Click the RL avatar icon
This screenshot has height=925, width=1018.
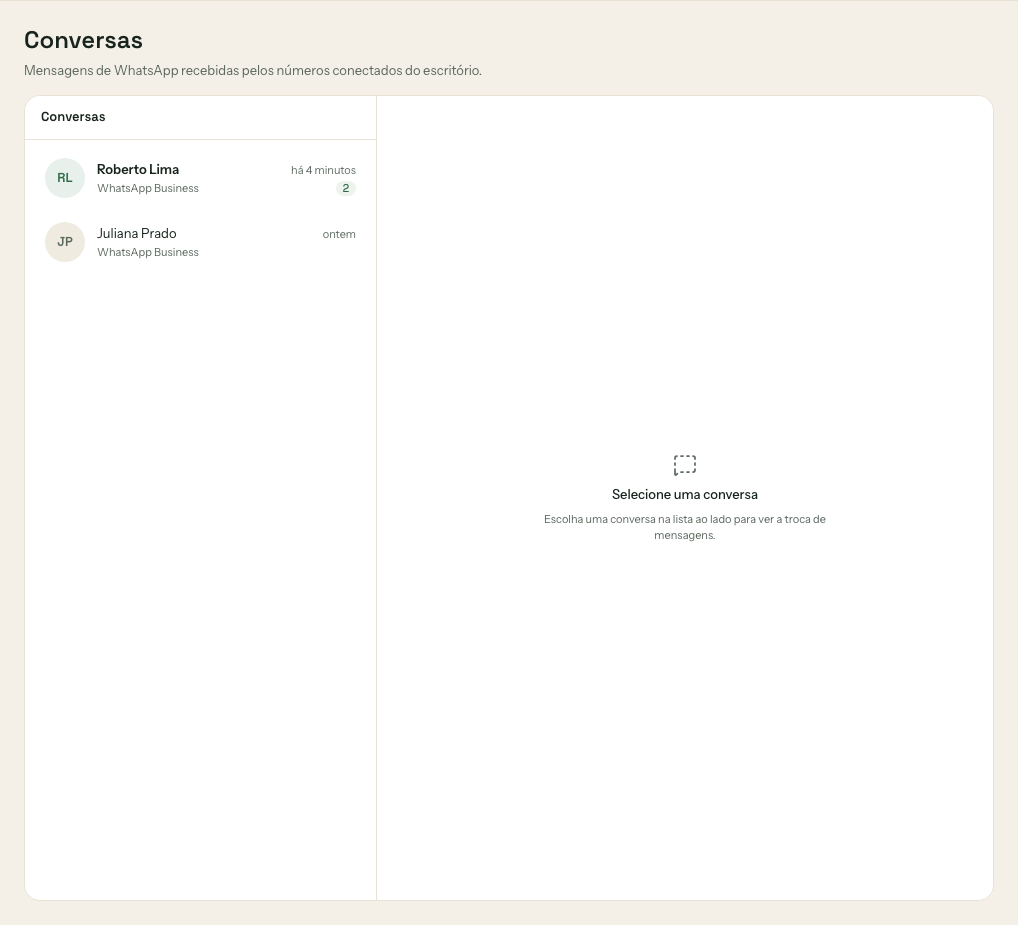65,178
